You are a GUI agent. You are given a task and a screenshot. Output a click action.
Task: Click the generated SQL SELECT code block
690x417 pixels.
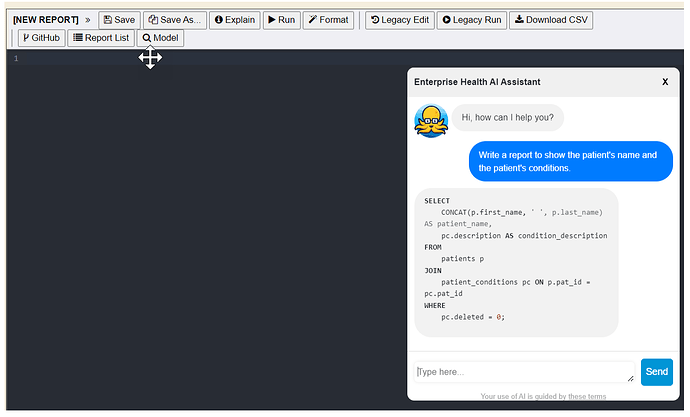(x=516, y=260)
